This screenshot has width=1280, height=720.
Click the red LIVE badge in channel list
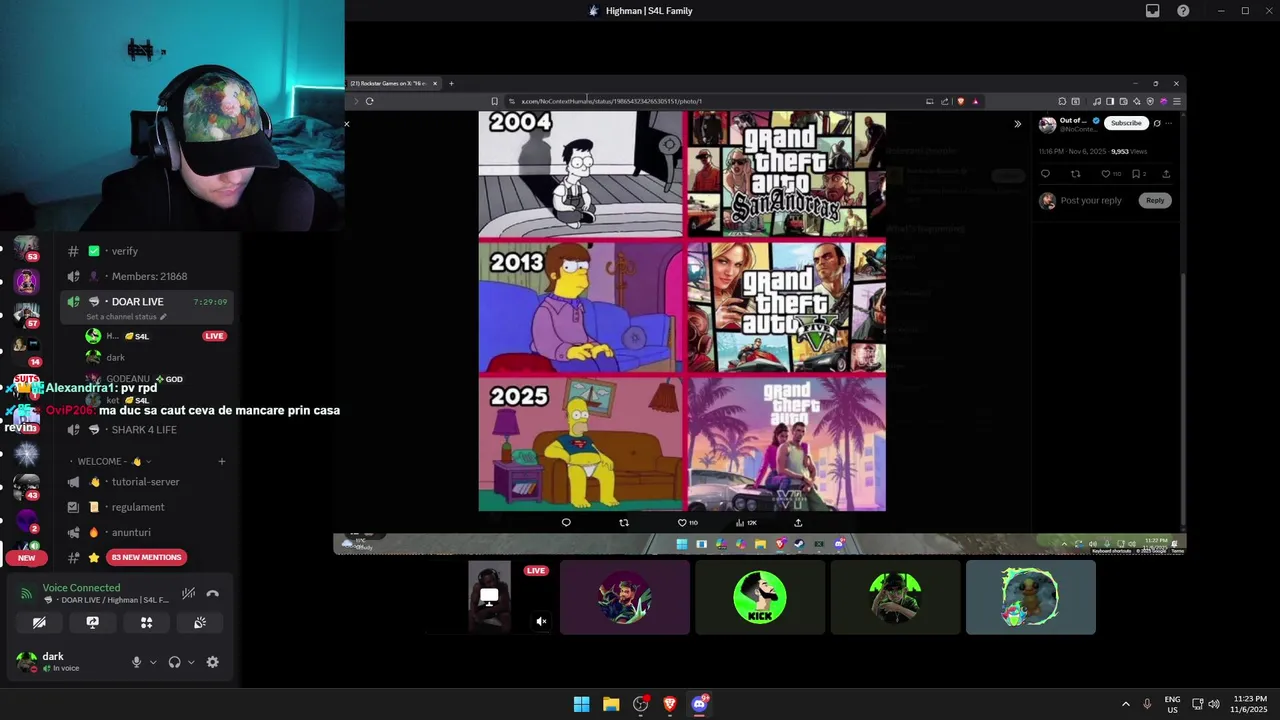(214, 336)
